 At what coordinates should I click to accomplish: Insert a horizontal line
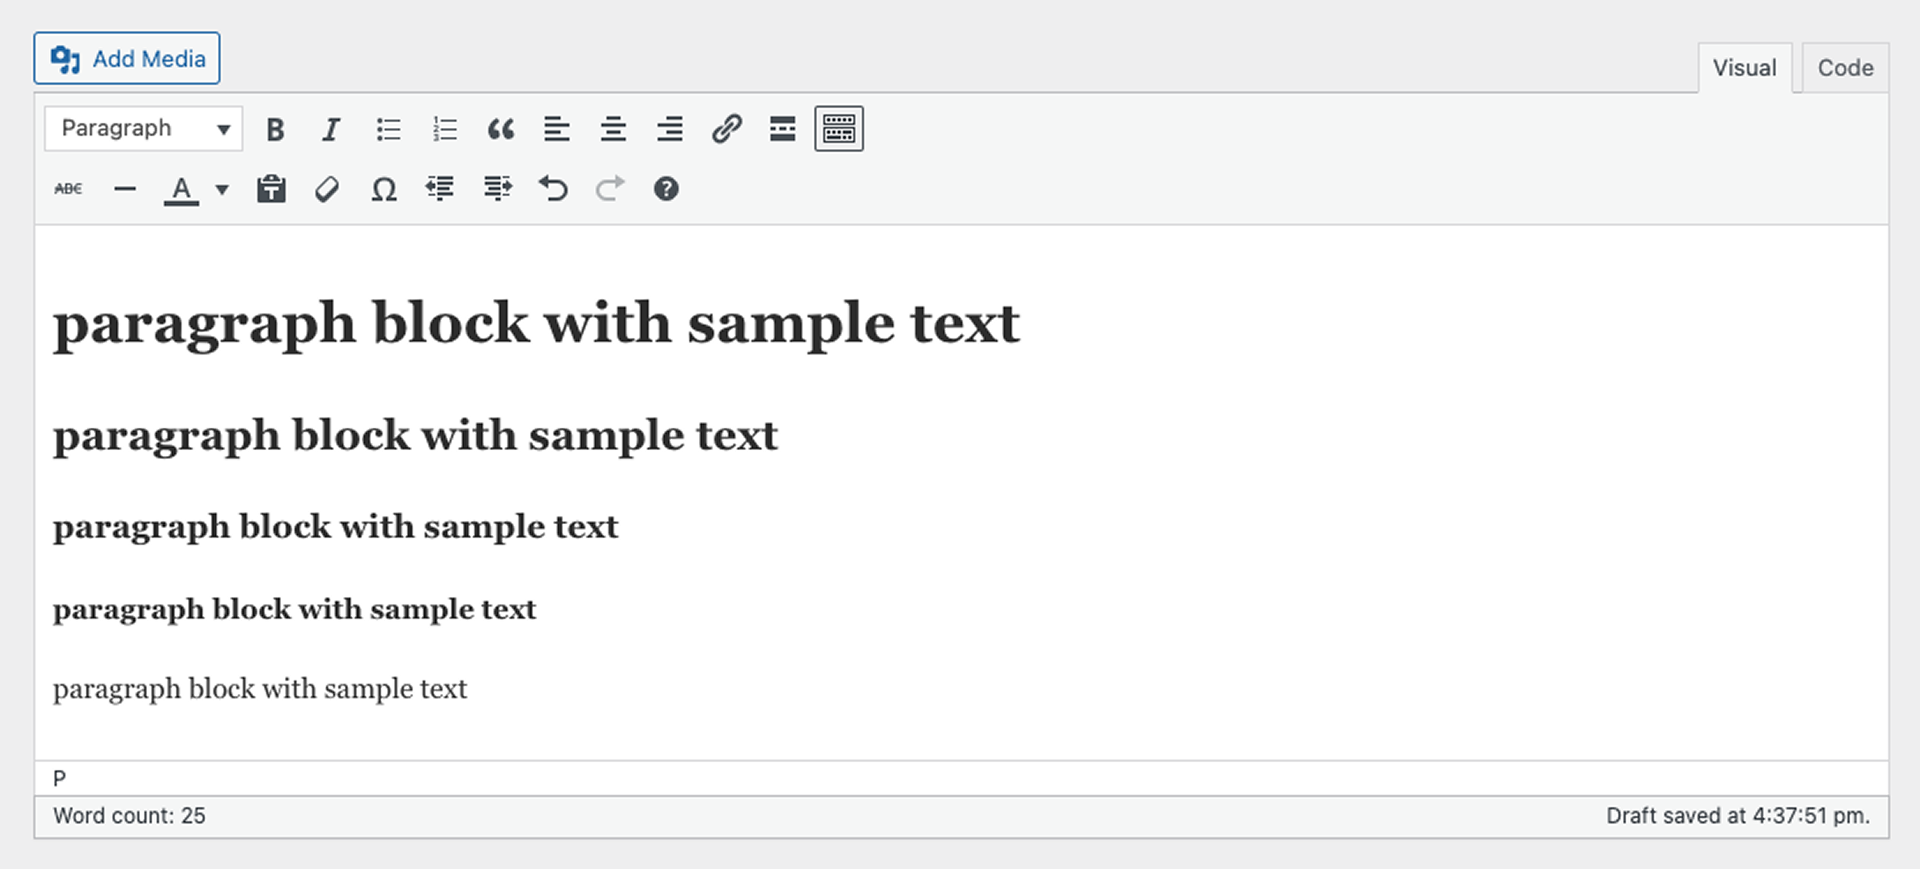[125, 189]
